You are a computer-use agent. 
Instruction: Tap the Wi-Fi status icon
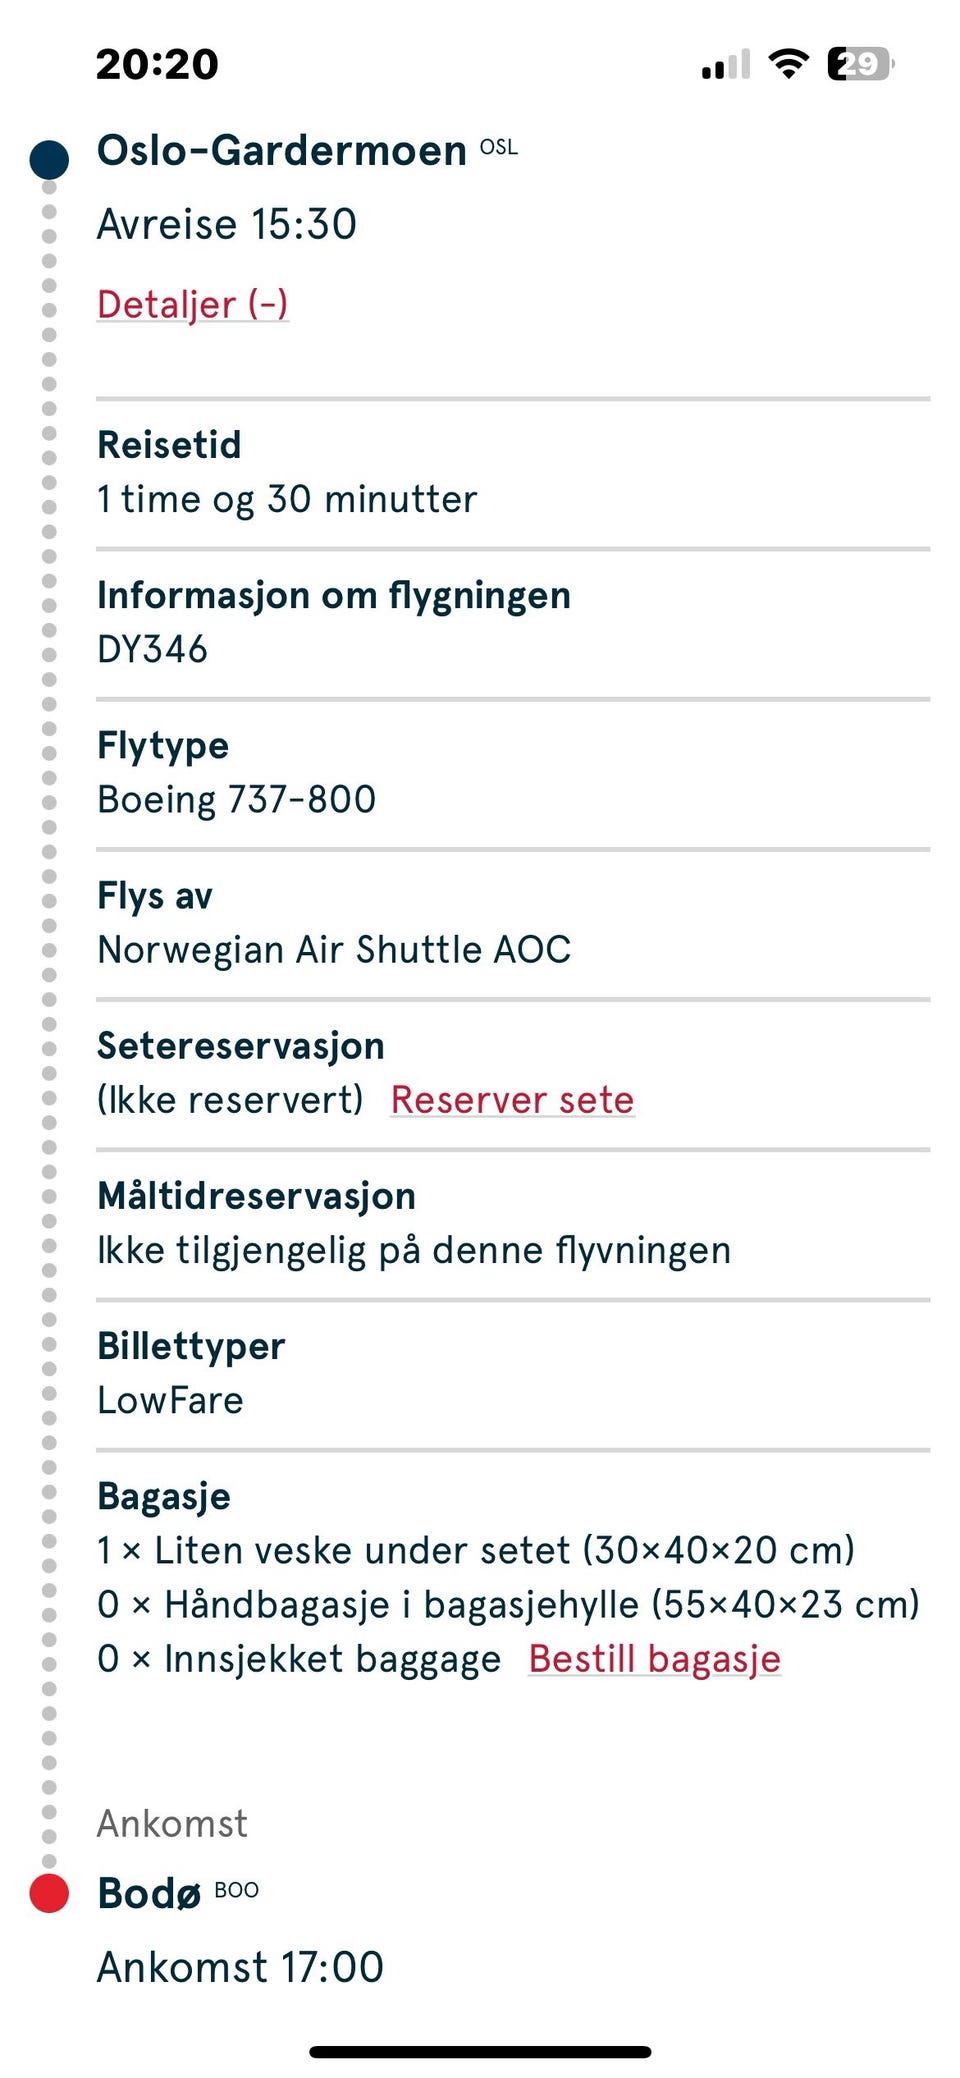788,64
